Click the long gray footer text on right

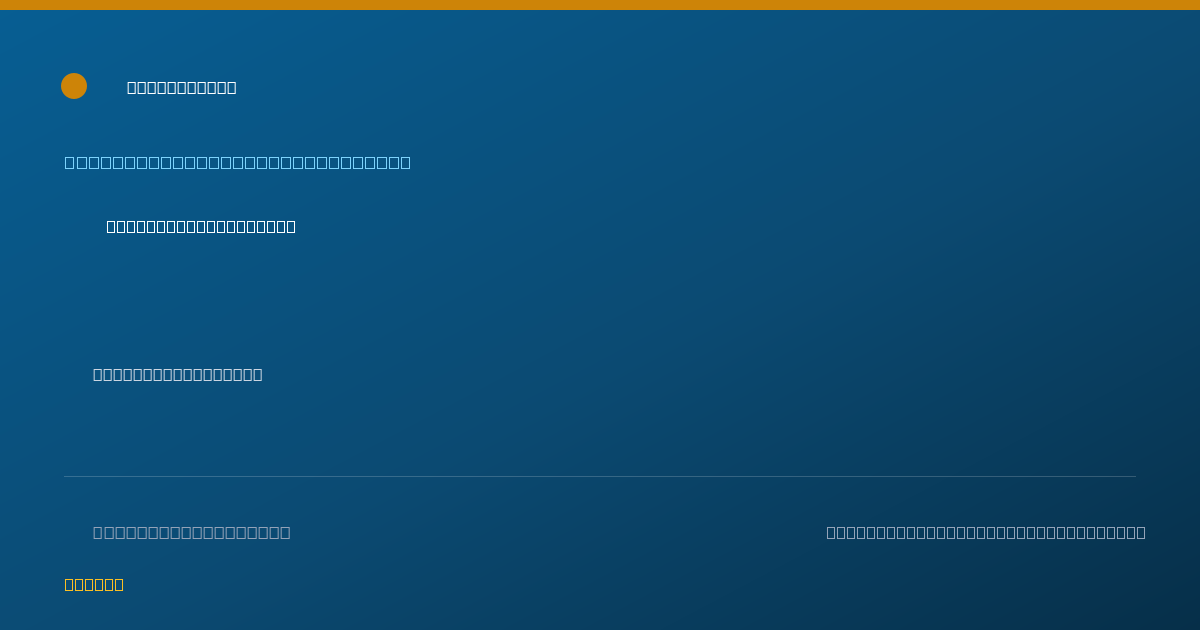tap(986, 532)
